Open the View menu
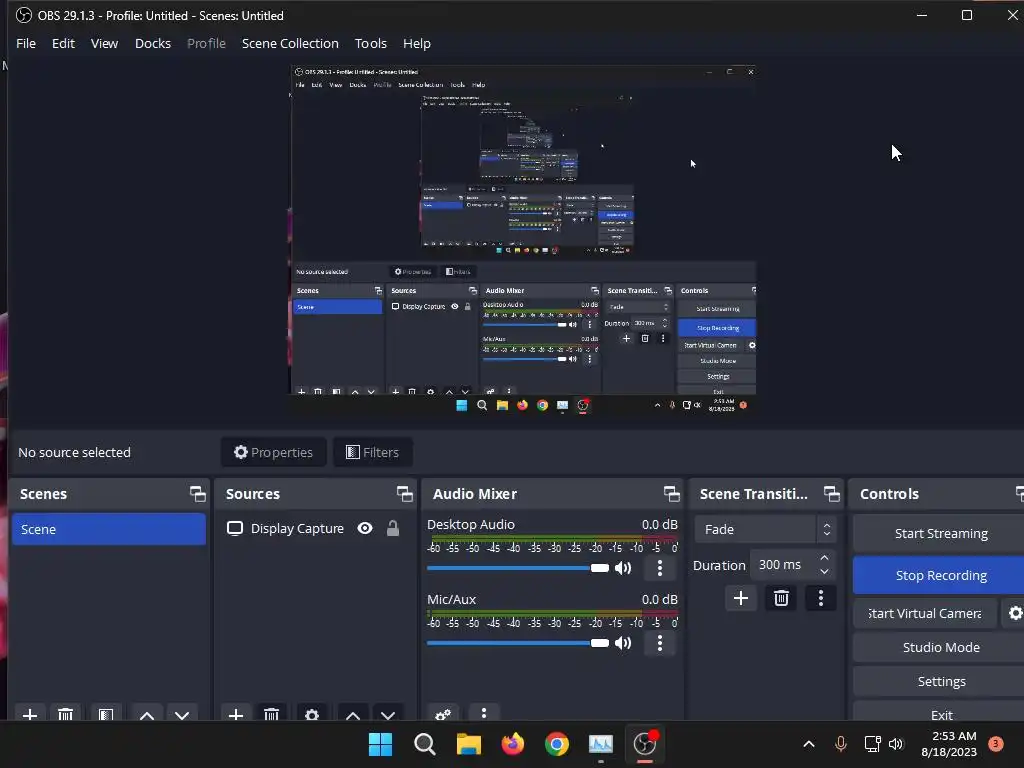This screenshot has width=1024, height=768. (104, 43)
